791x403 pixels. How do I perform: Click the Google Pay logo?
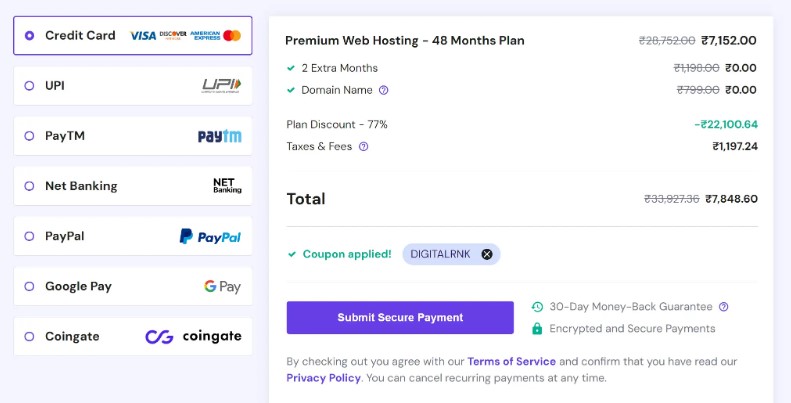click(x=222, y=286)
